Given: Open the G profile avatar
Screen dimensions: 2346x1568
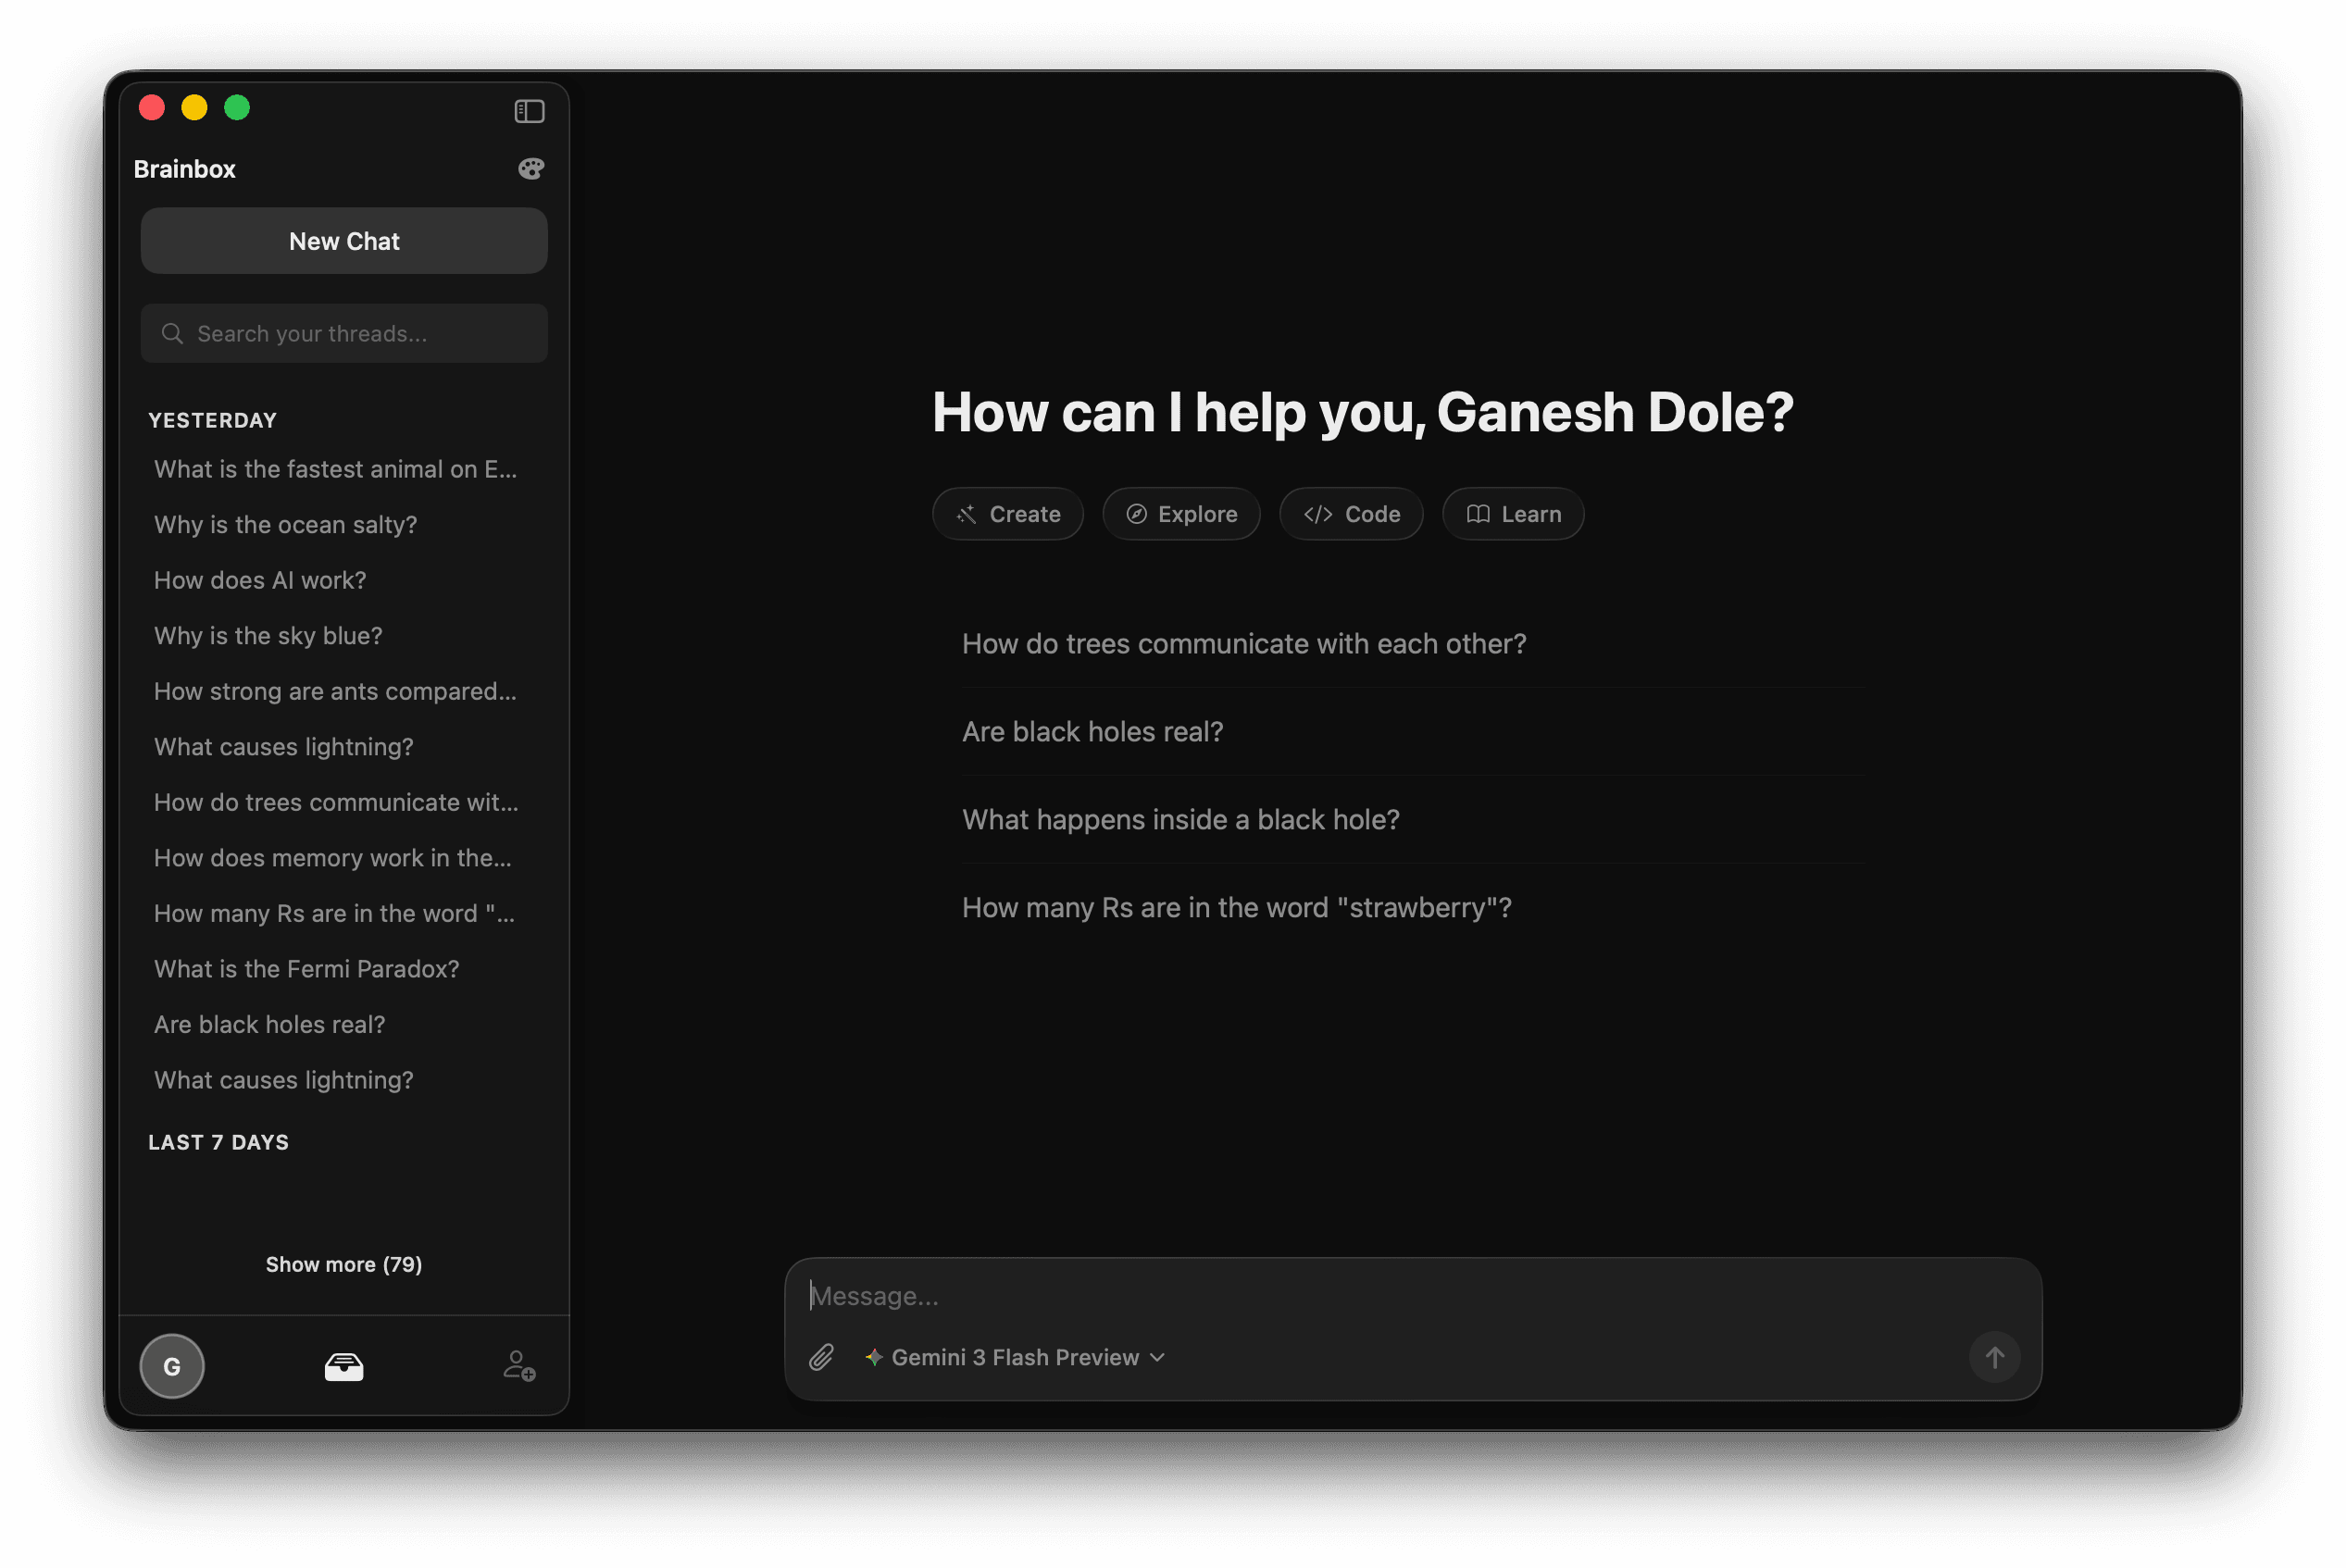Looking at the screenshot, I should (172, 1366).
